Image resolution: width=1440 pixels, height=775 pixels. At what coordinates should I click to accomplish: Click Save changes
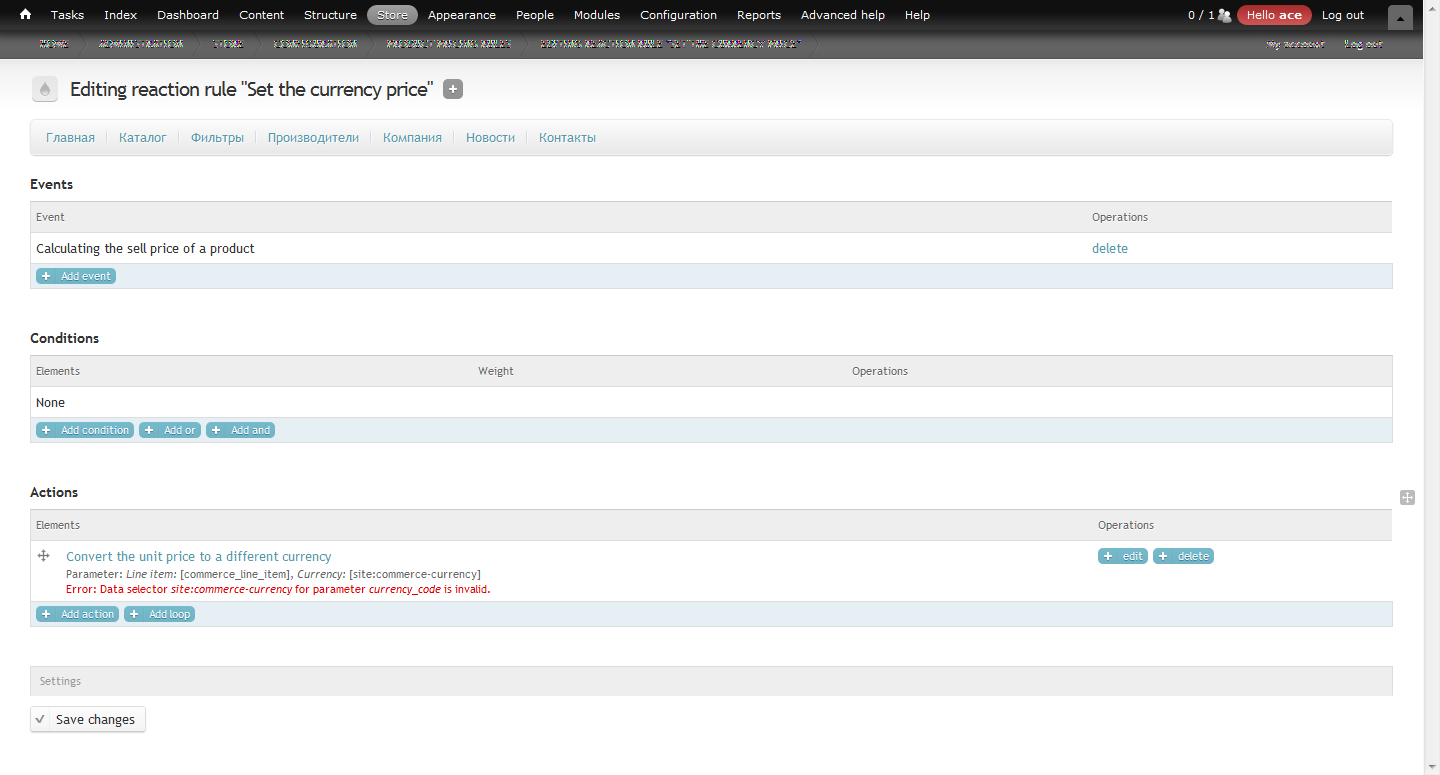pyautogui.click(x=88, y=719)
